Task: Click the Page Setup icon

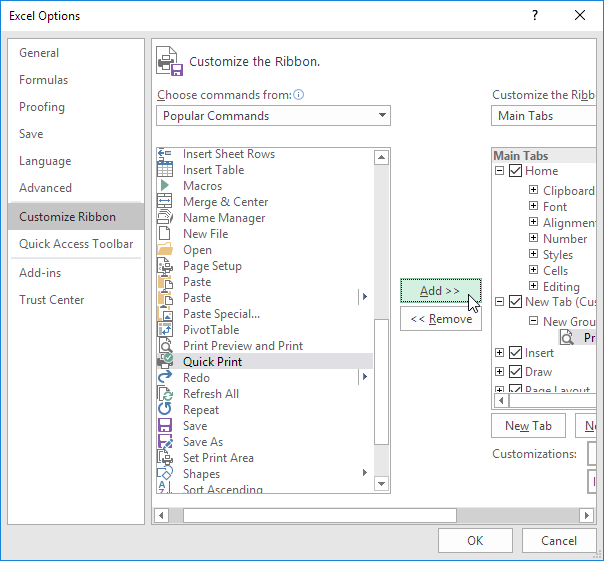Action: pos(165,266)
